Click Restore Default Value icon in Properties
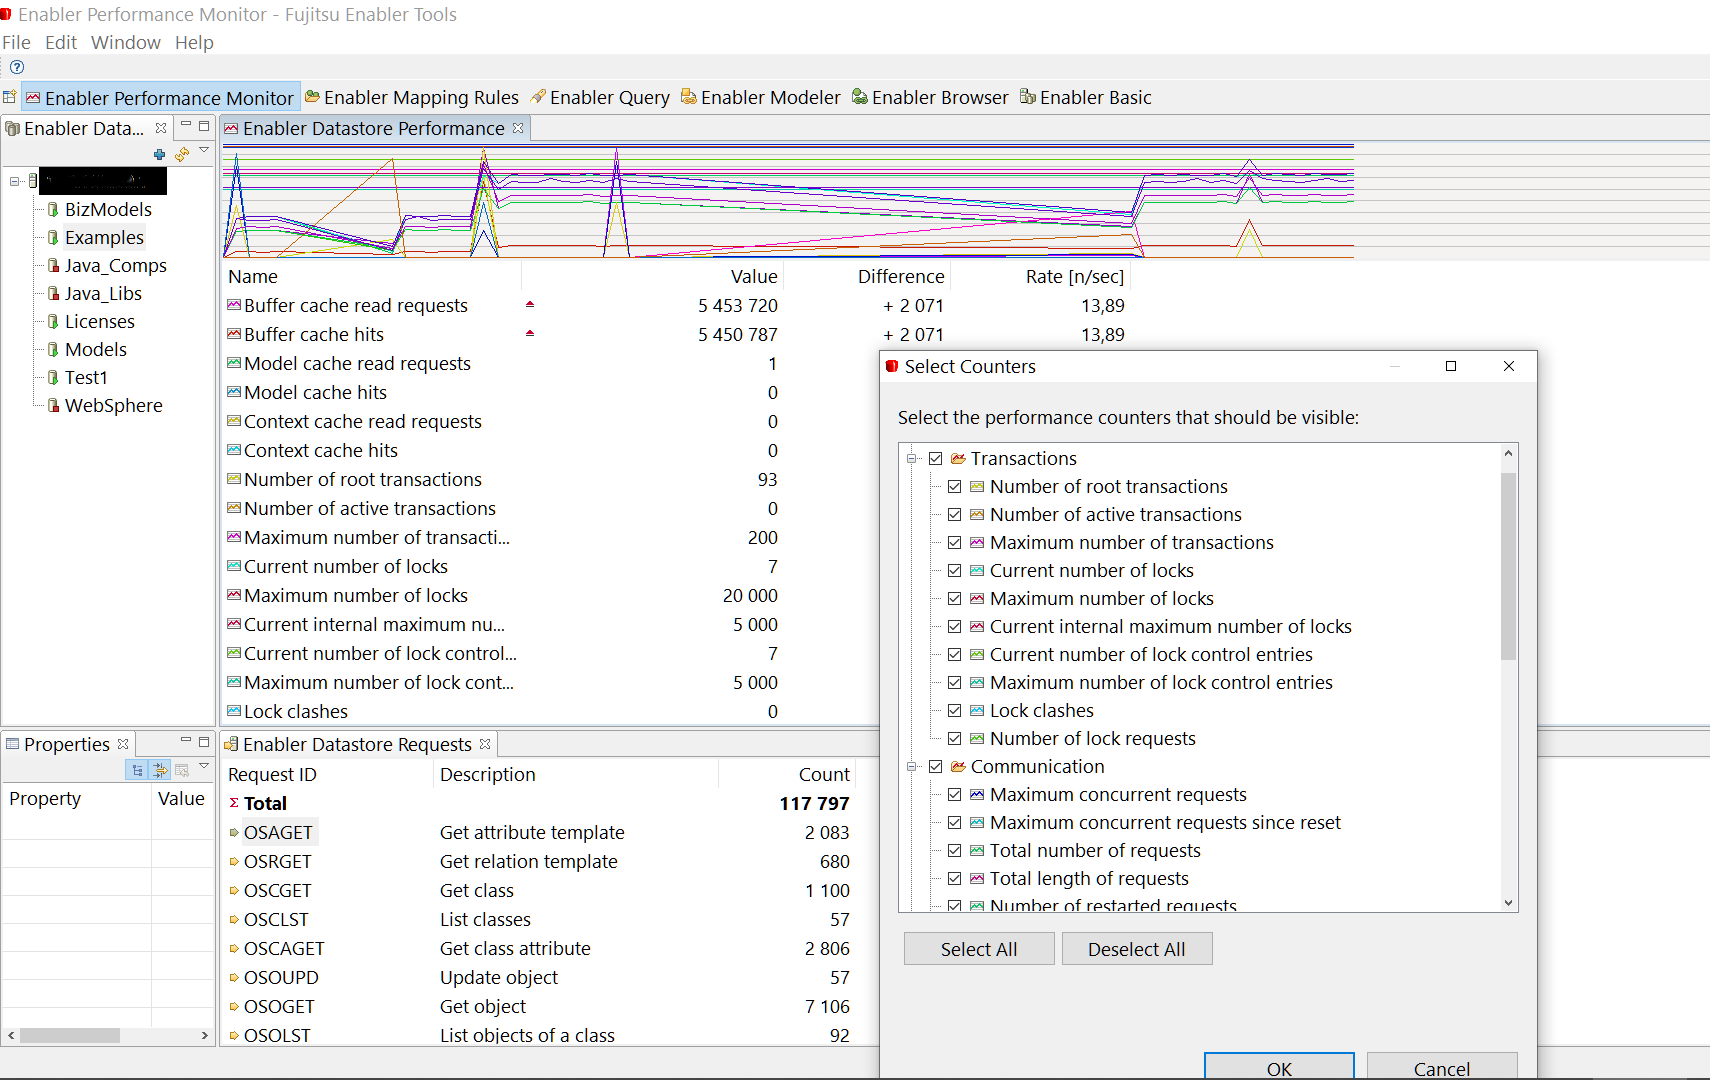The height and width of the screenshot is (1080, 1710). click(x=182, y=770)
